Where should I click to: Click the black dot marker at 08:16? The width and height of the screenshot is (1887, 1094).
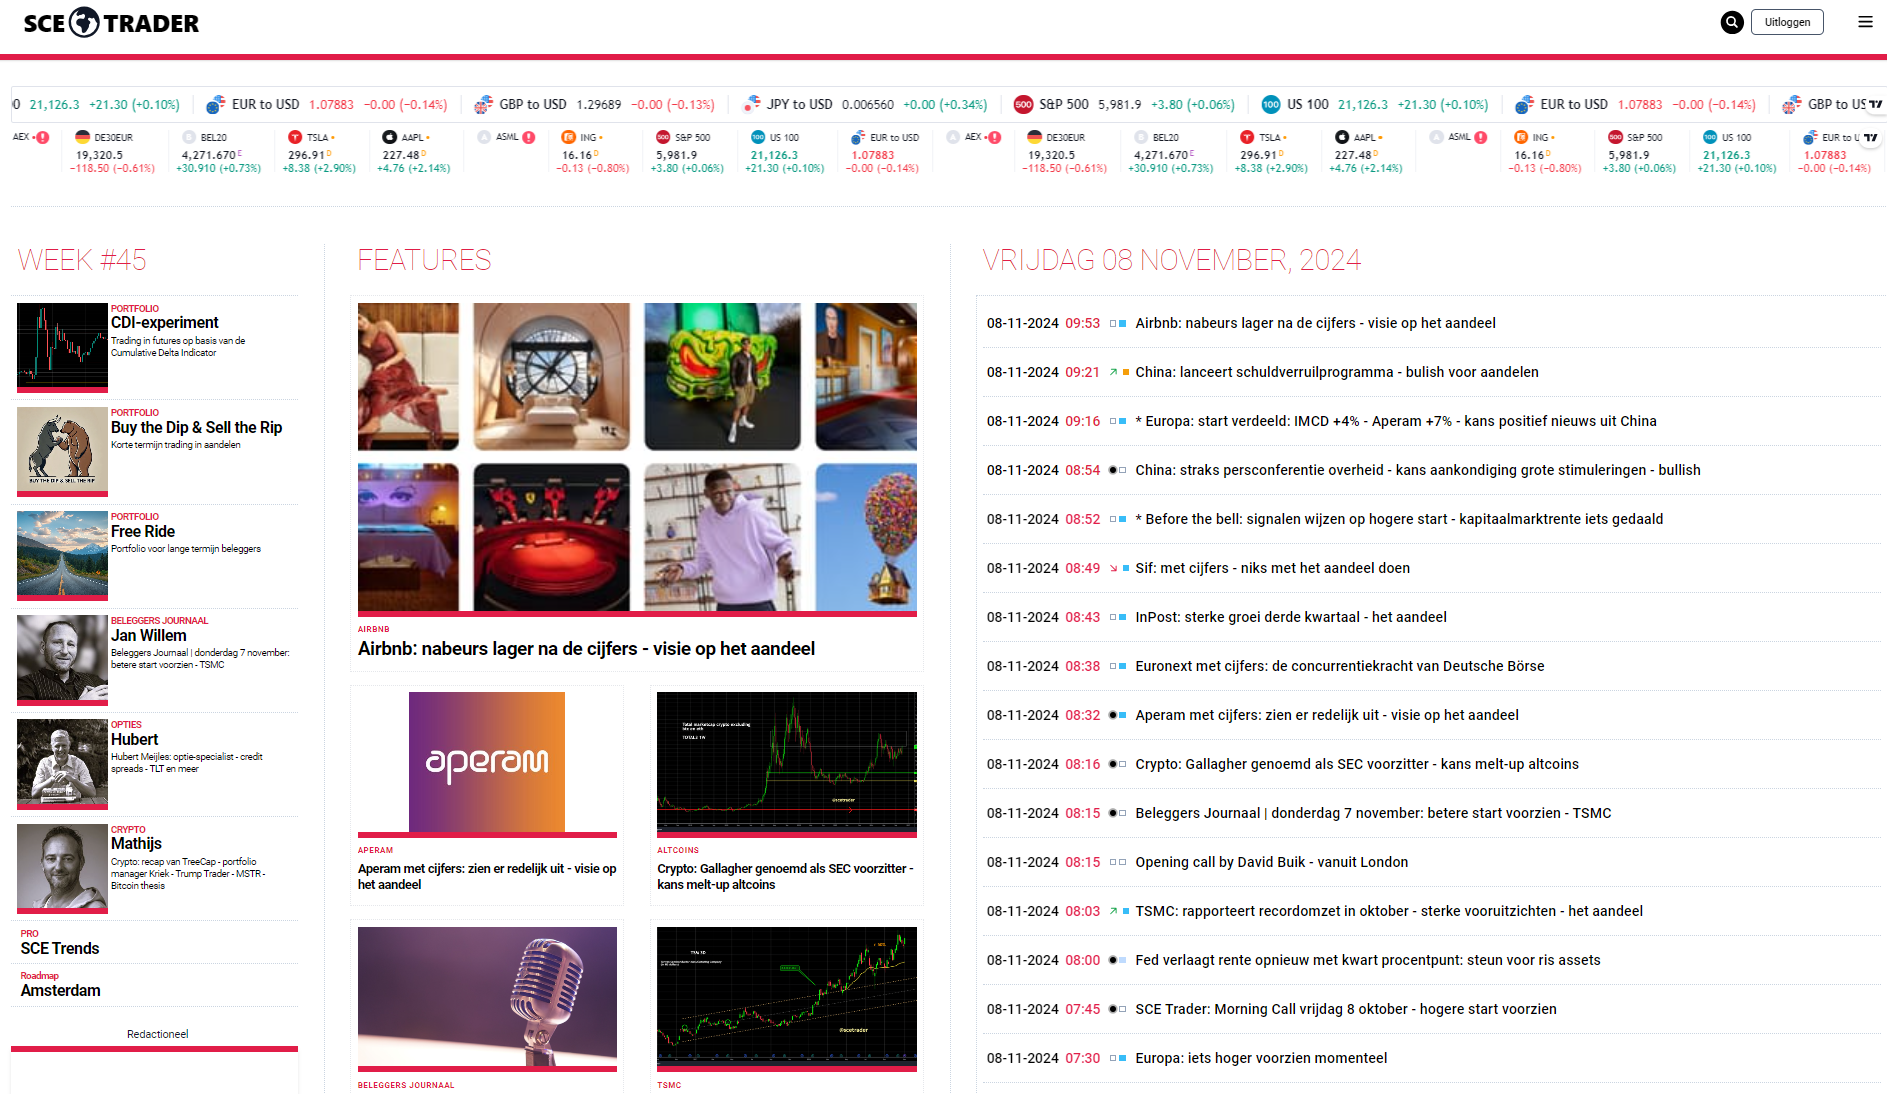(1113, 764)
